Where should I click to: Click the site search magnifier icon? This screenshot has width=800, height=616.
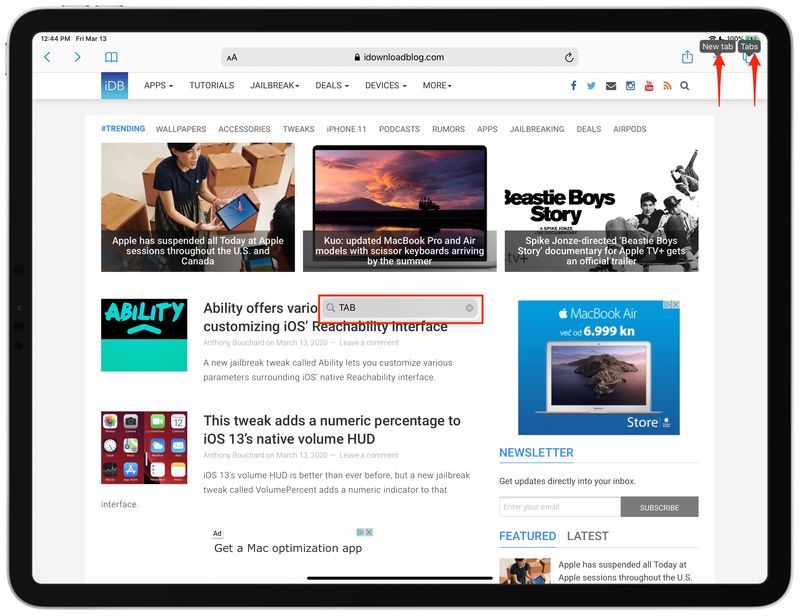[x=685, y=86]
